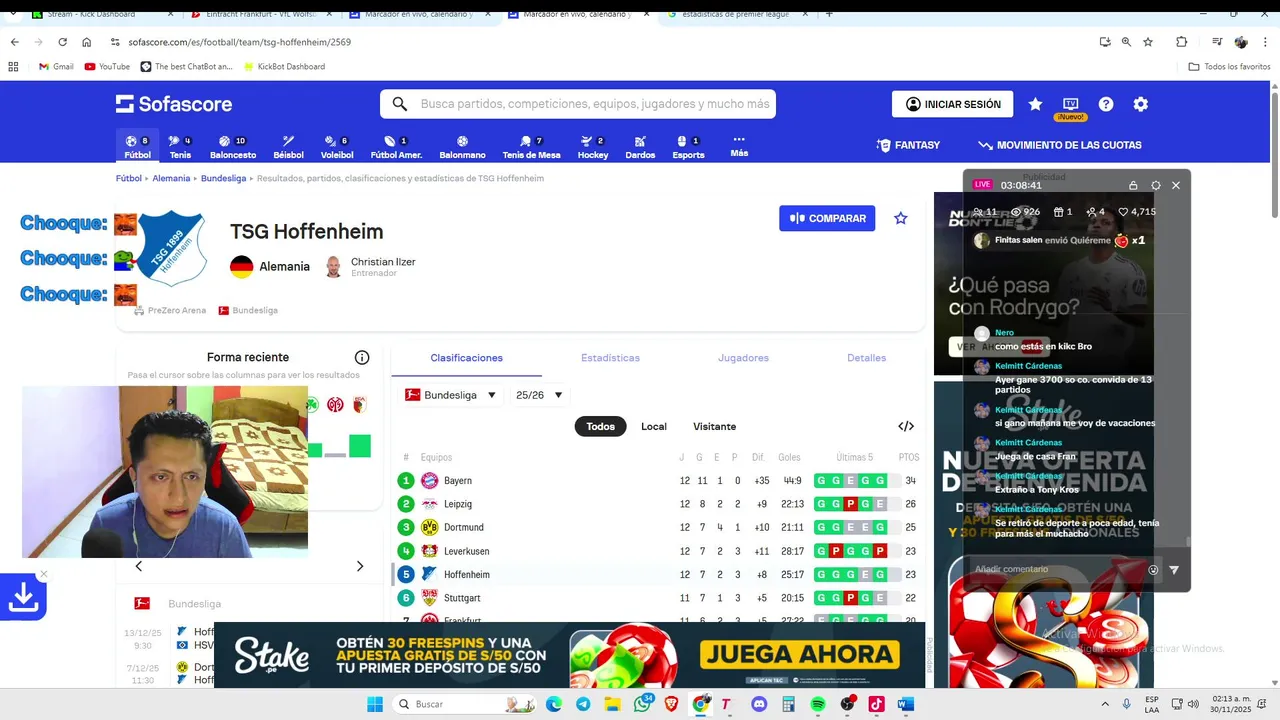Click the next arrow under recent form
This screenshot has height=720, width=1280.
point(360,566)
